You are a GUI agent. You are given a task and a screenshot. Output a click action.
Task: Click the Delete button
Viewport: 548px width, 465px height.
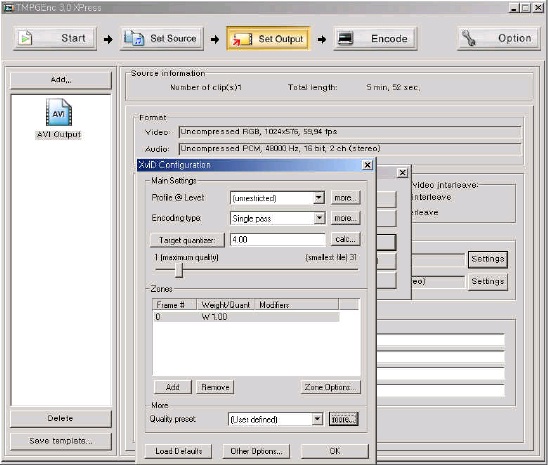tap(61, 418)
